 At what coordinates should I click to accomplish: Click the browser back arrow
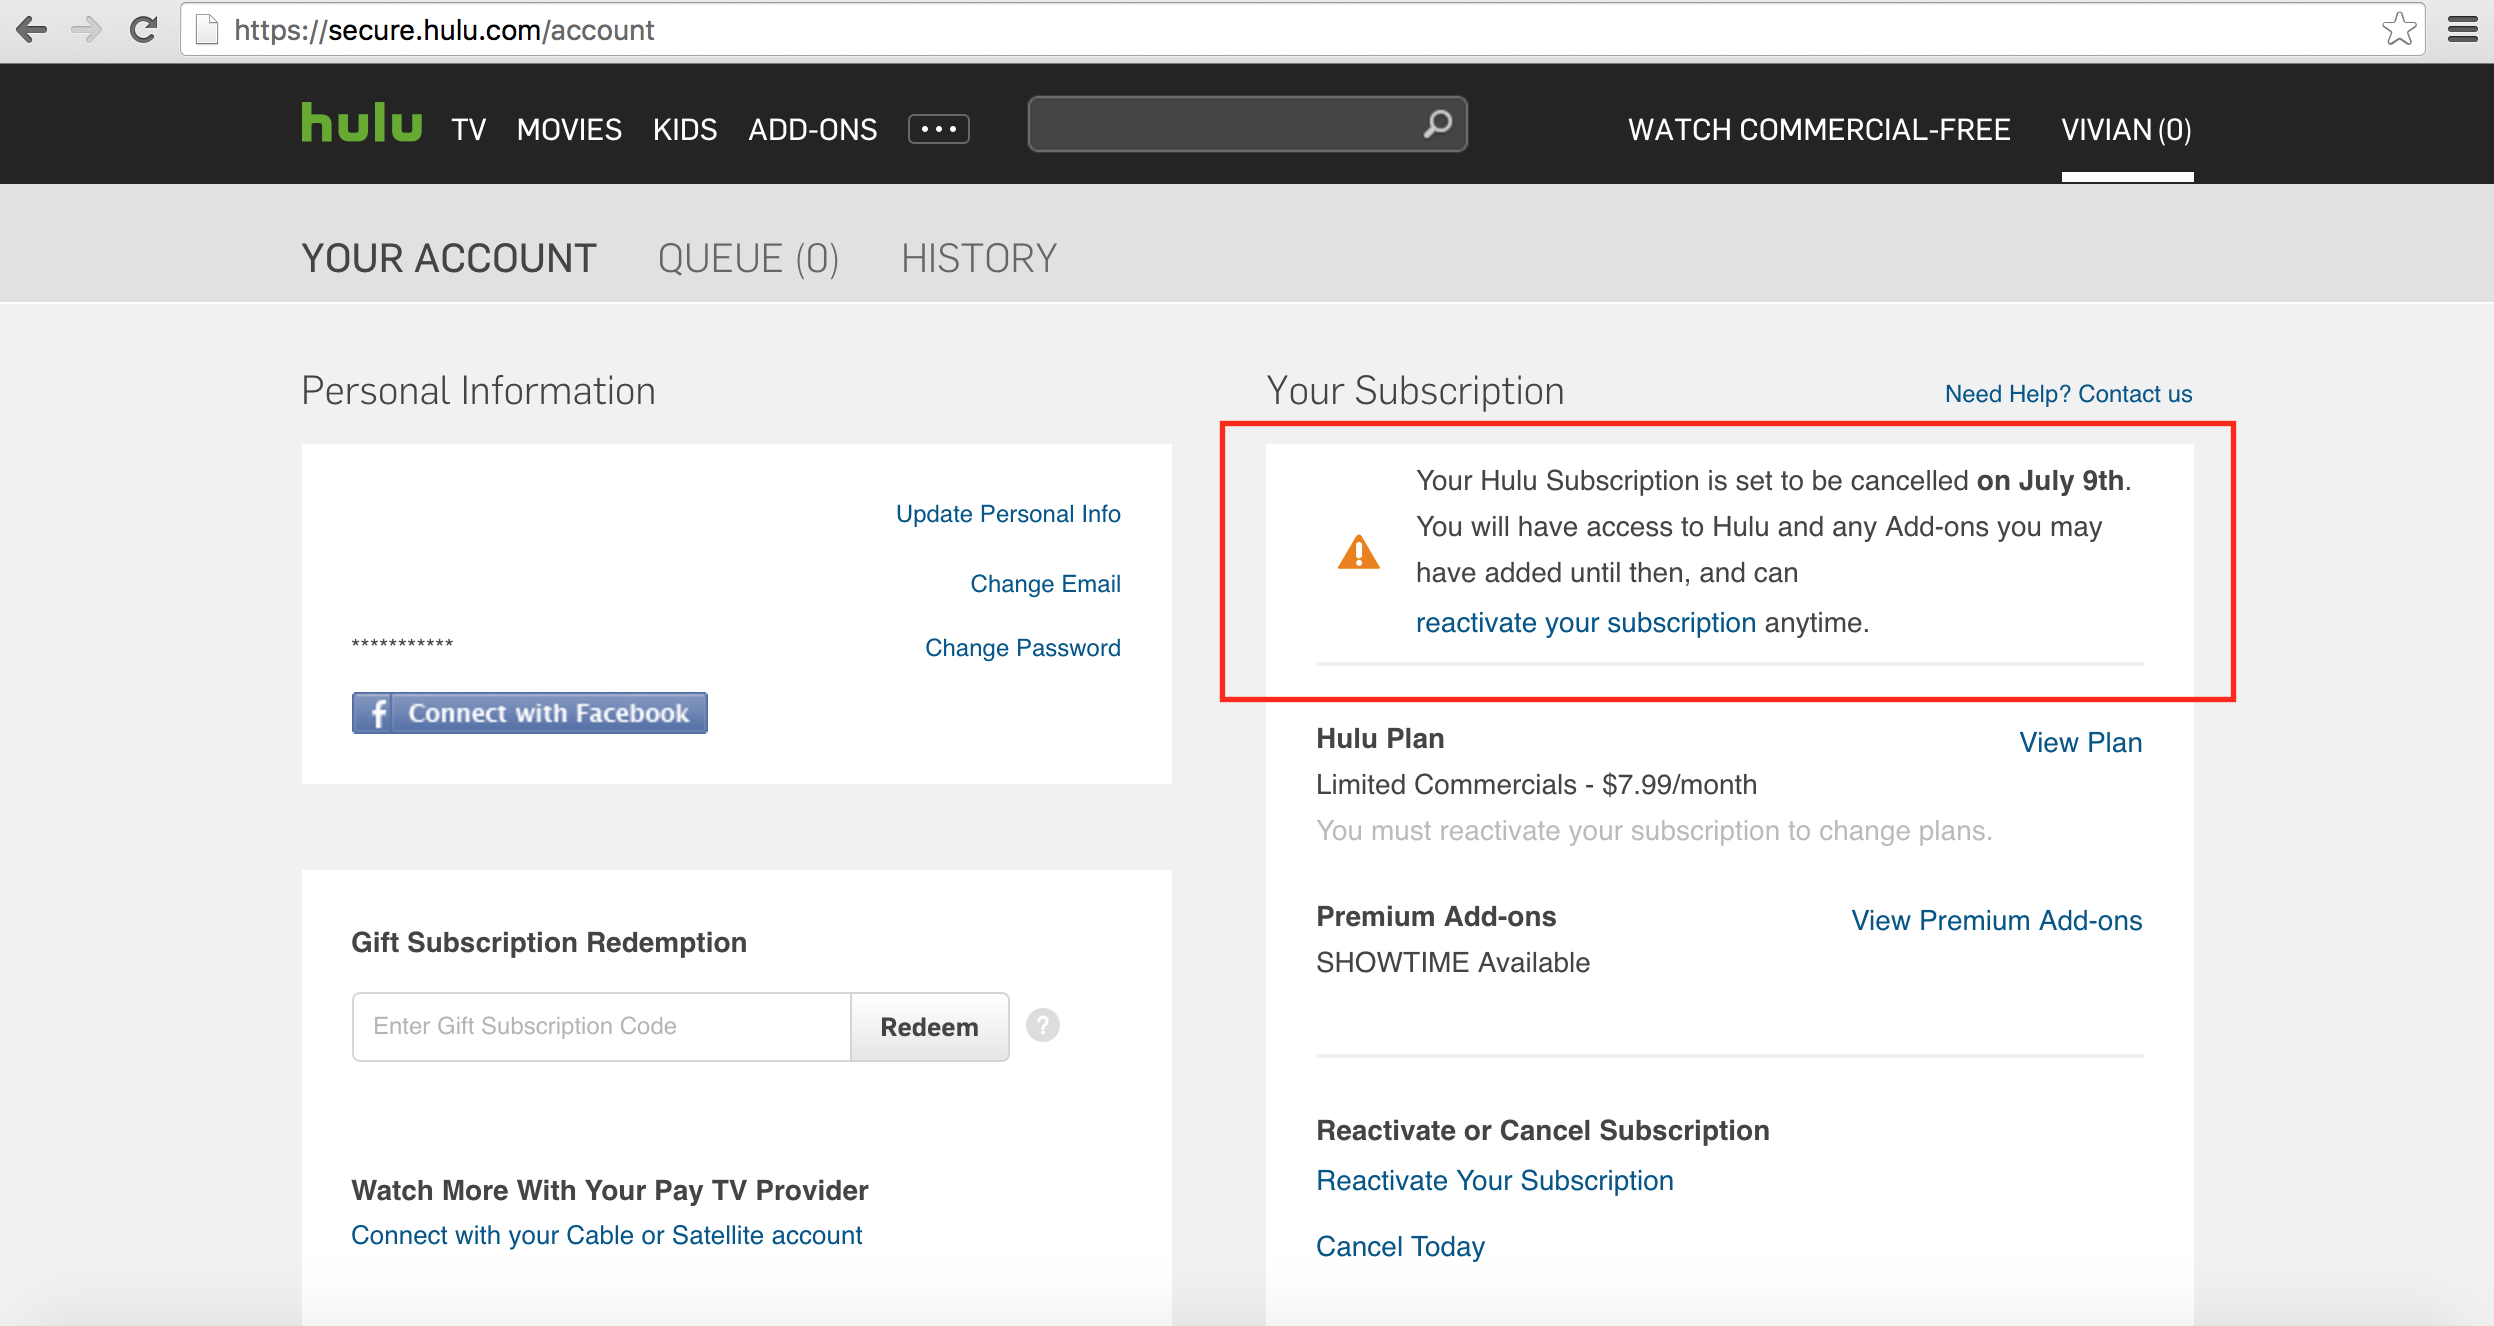(32, 30)
